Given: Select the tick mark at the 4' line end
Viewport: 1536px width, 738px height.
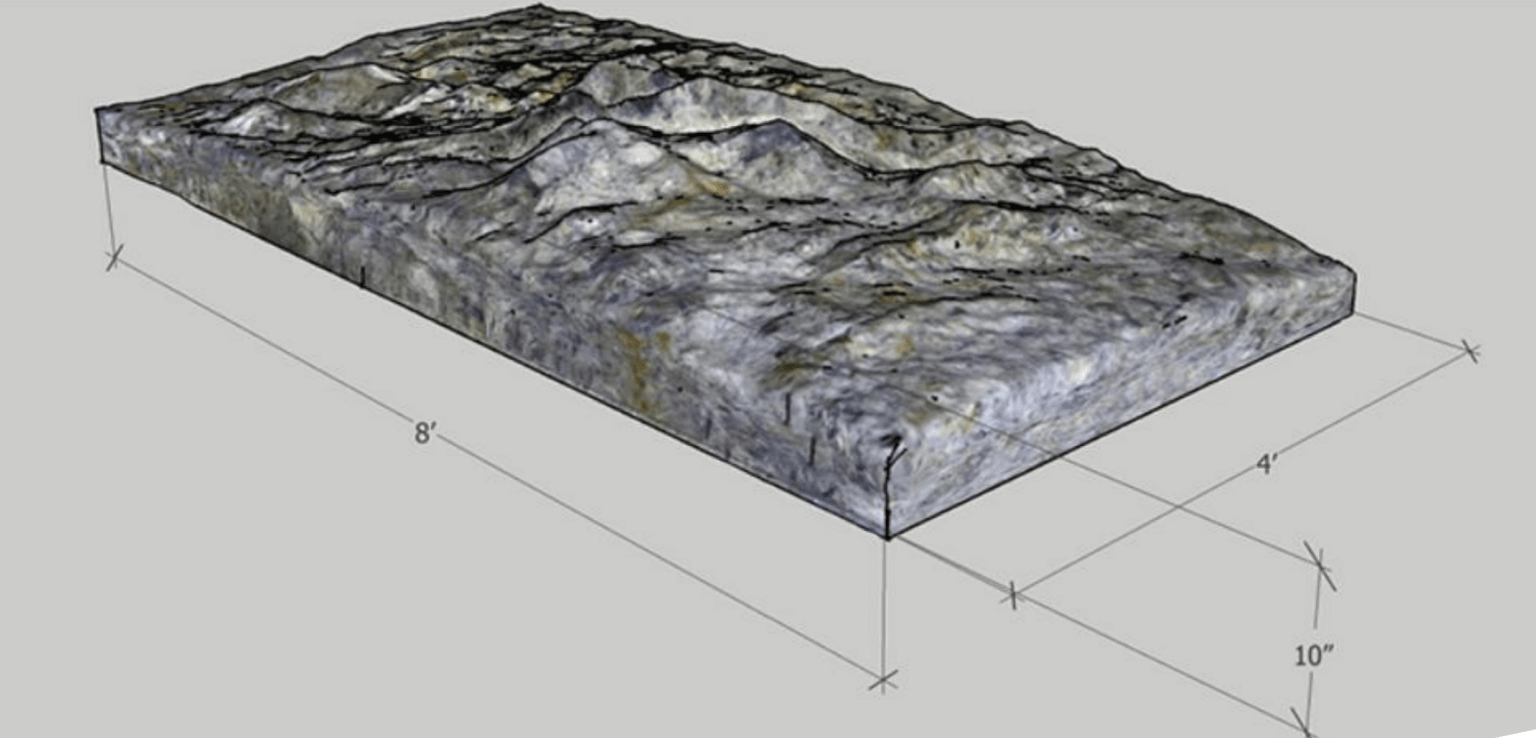Looking at the screenshot, I should click(1468, 350).
